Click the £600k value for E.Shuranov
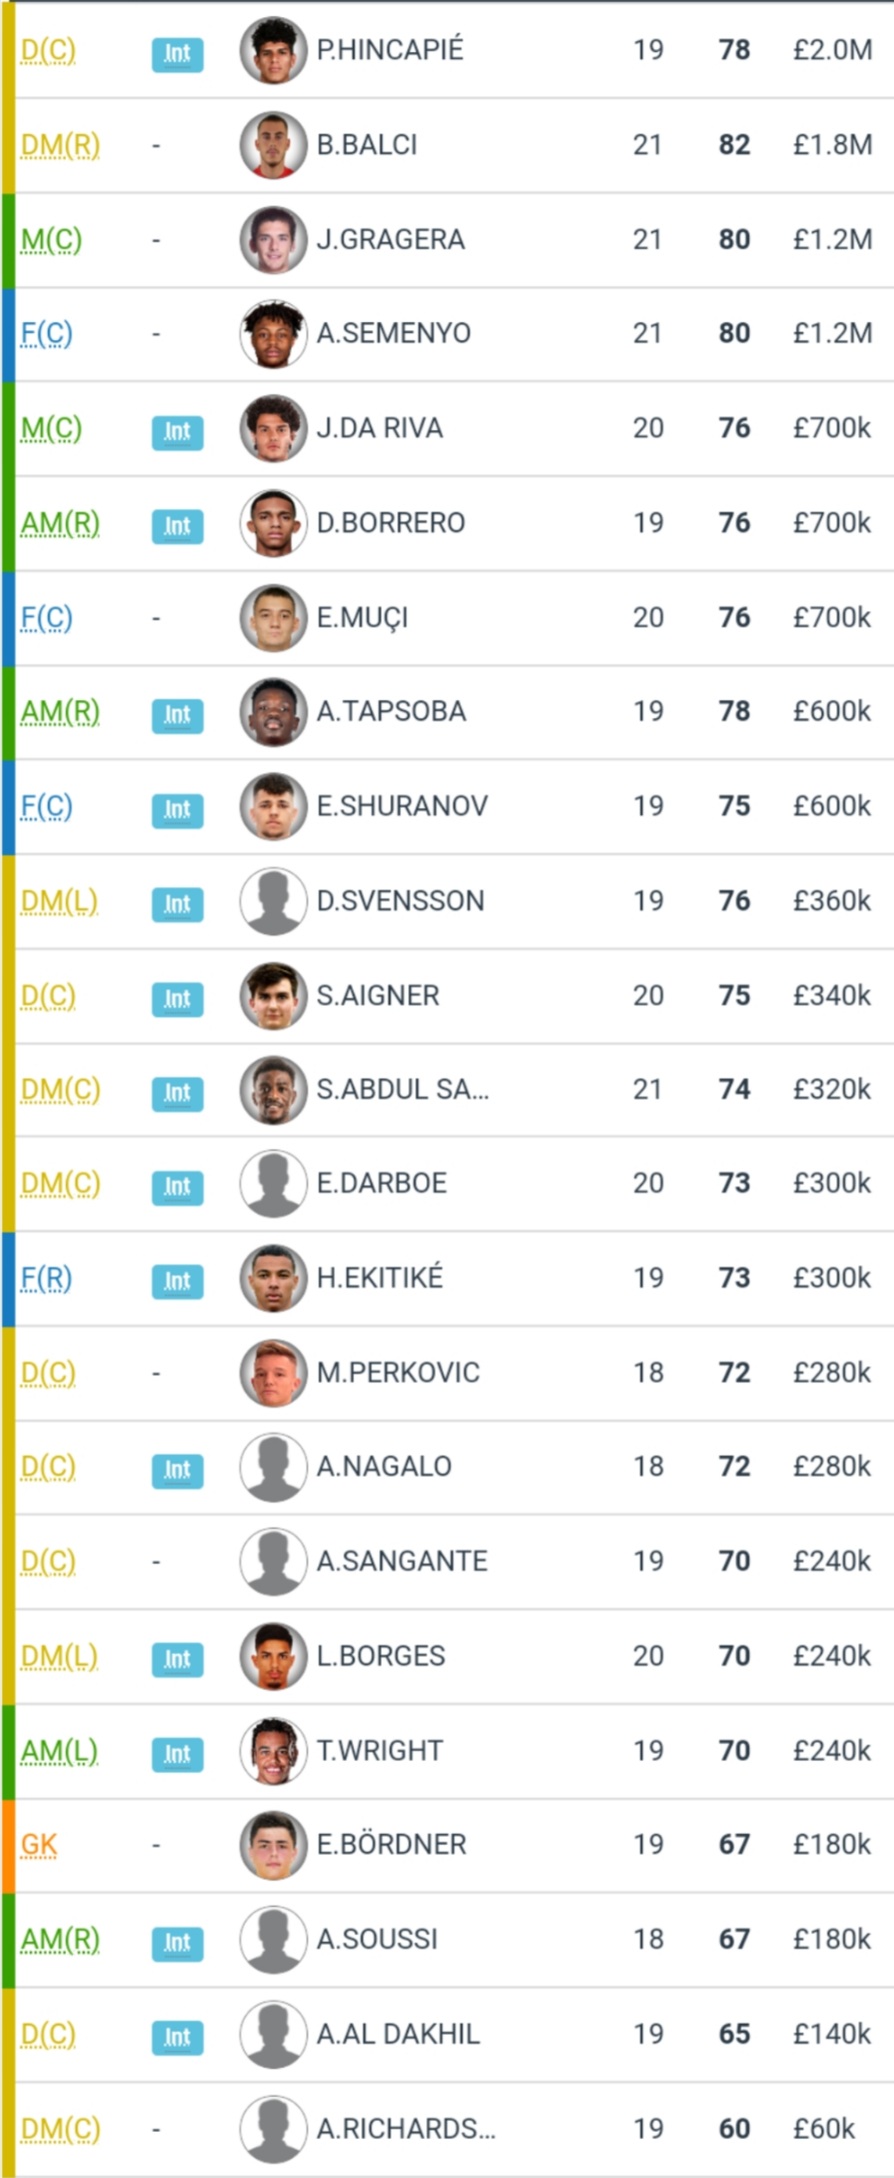Viewport: 894px width, 2178px height. tap(831, 806)
